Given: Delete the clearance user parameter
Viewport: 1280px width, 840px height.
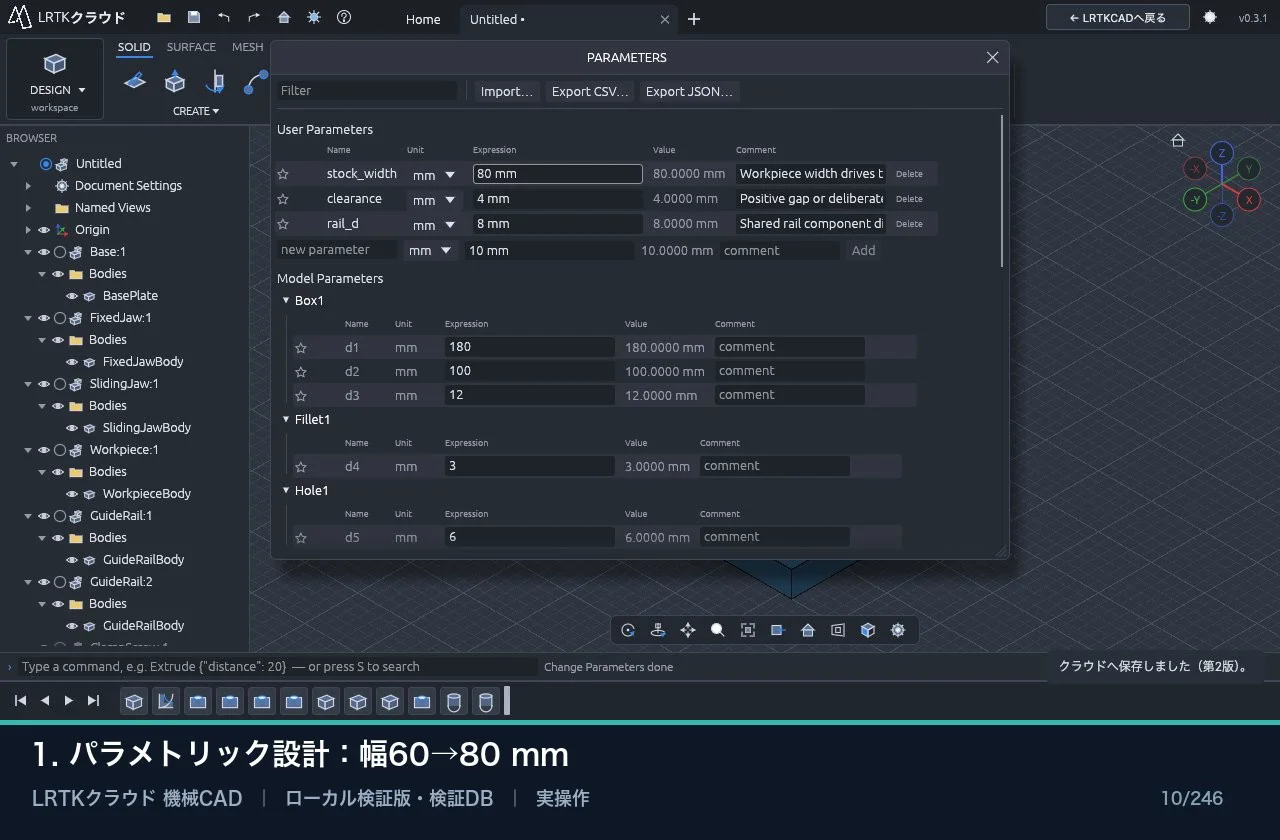Looking at the screenshot, I should pyautogui.click(x=909, y=199).
